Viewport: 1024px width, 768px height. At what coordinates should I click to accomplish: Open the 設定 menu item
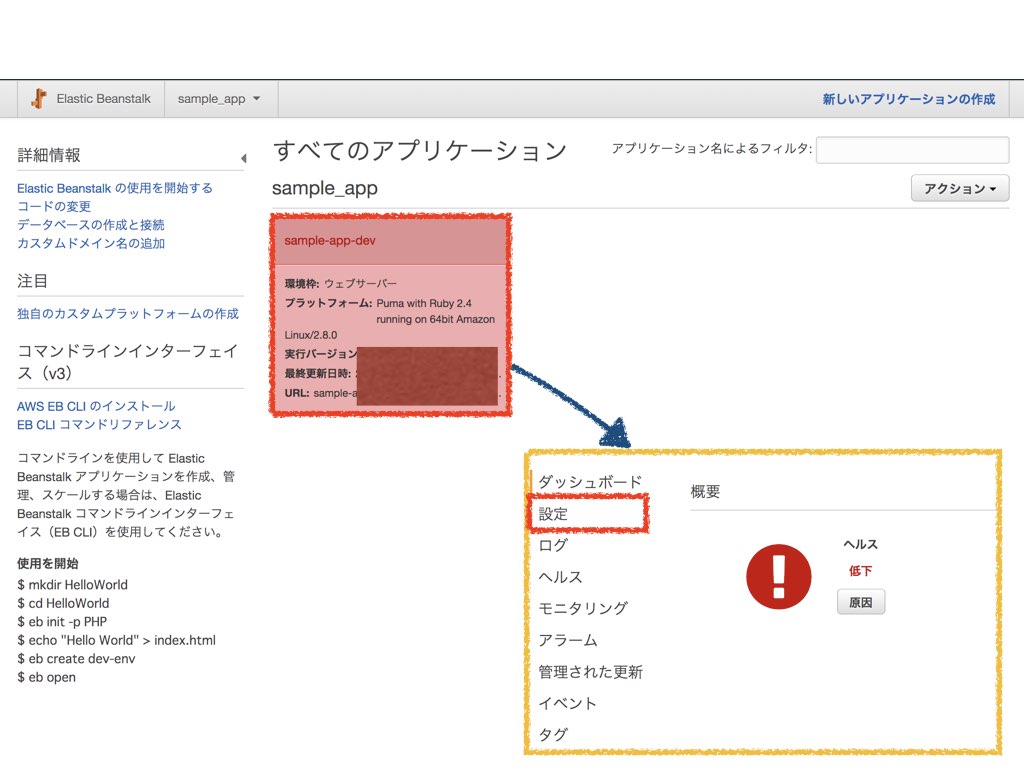pos(556,513)
